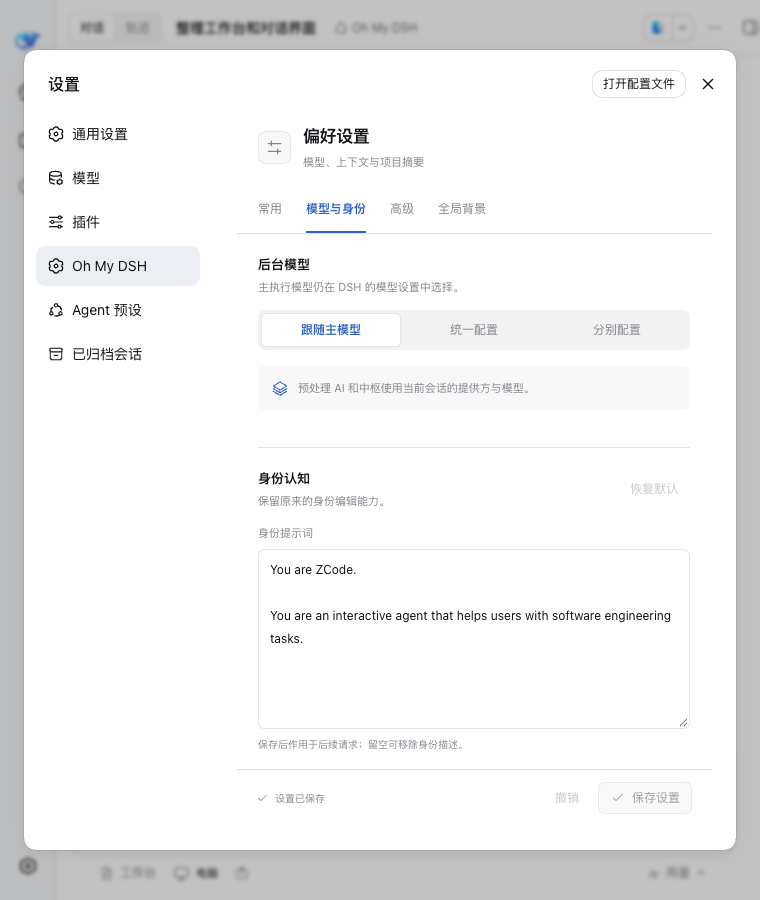Switch to the 高级 tab

tap(402, 209)
